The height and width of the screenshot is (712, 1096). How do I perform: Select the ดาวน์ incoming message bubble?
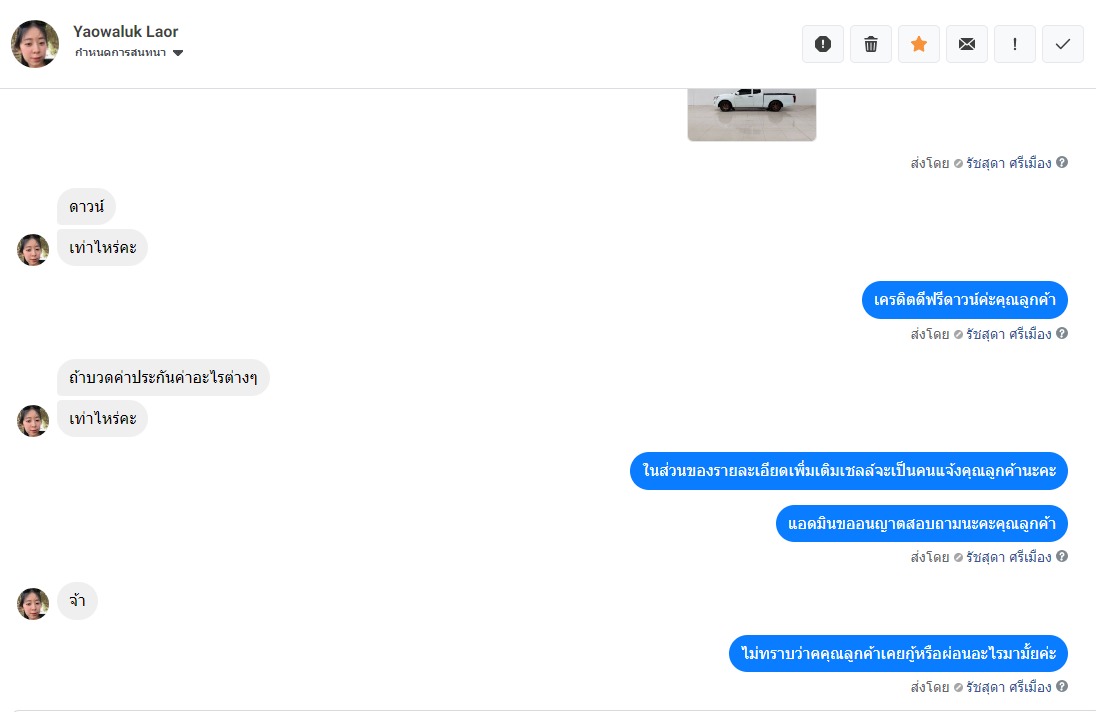coord(87,207)
